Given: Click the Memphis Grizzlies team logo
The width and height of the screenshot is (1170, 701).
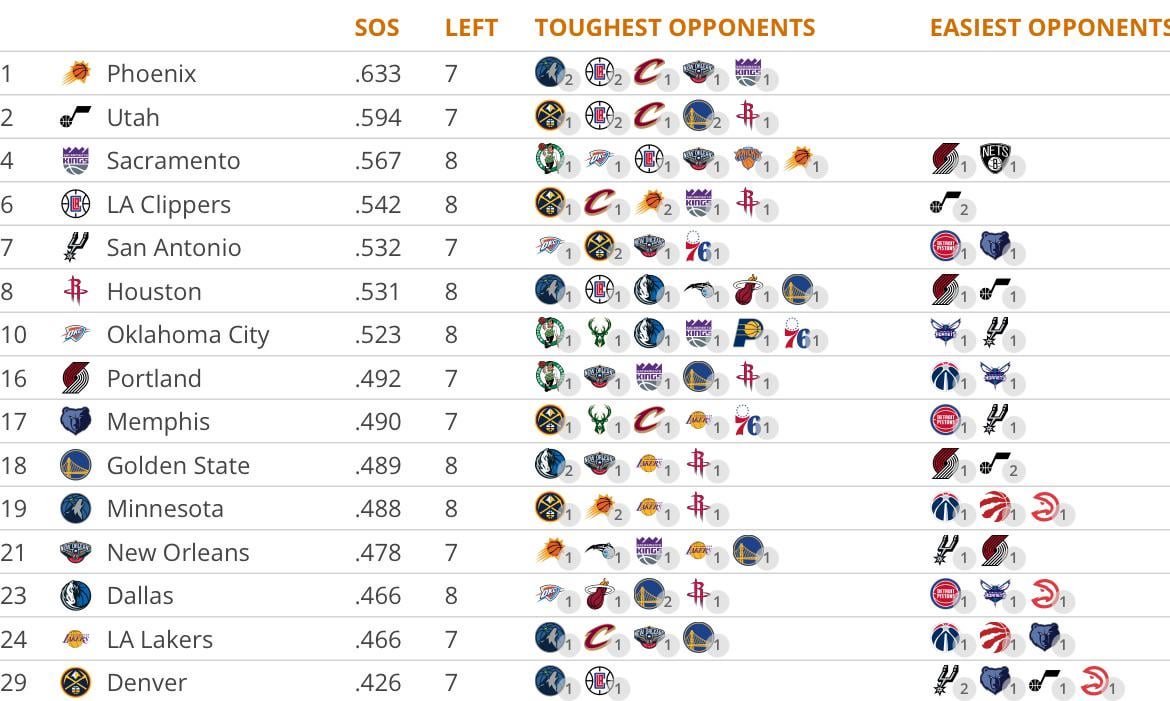Looking at the screenshot, I should tap(76, 422).
